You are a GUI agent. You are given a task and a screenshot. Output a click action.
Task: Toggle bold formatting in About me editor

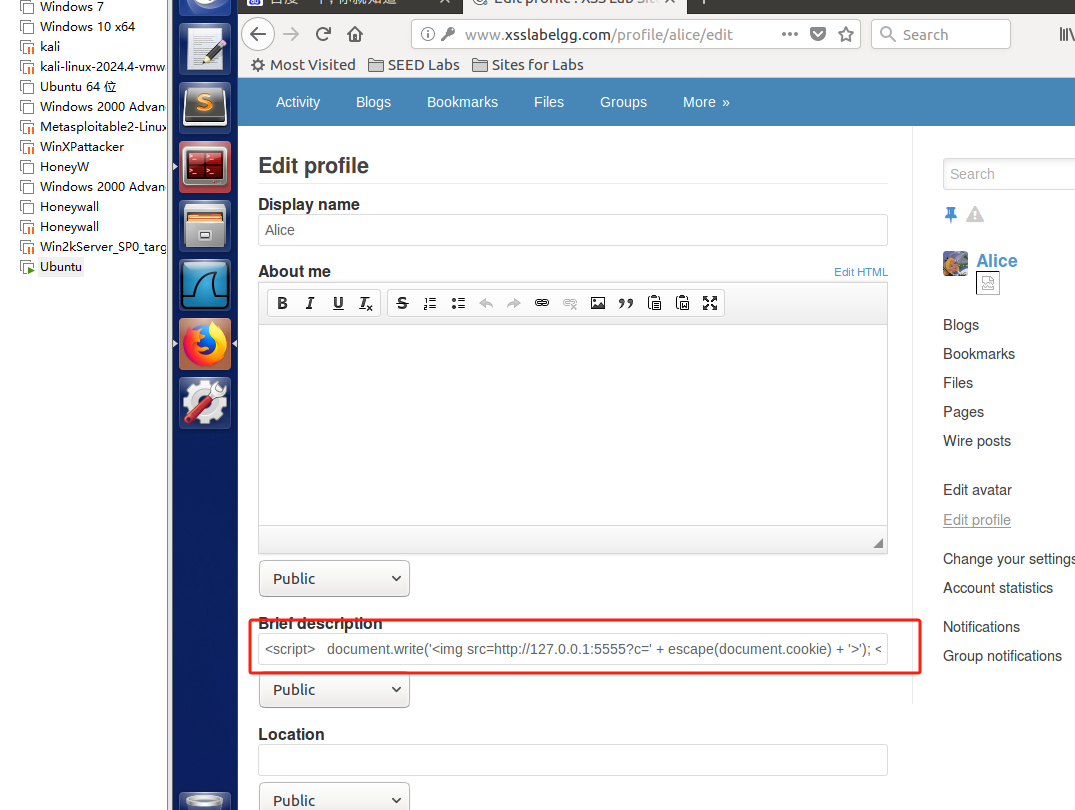pos(282,303)
